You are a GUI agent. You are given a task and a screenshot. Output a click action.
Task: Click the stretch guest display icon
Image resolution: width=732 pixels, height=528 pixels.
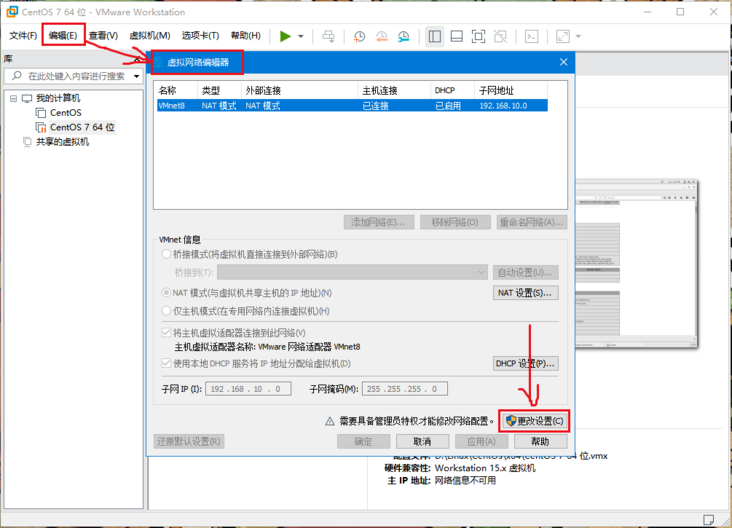(x=563, y=36)
